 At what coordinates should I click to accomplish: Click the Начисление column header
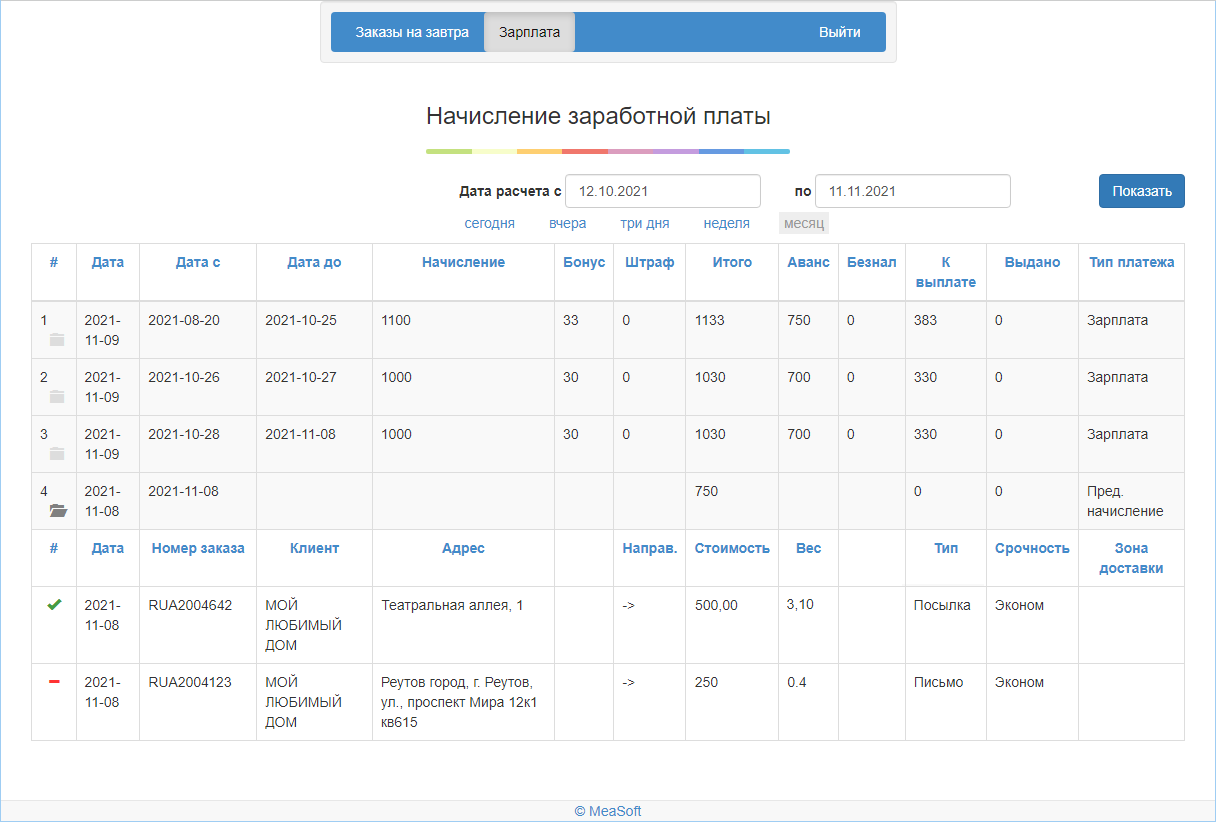[x=463, y=262]
